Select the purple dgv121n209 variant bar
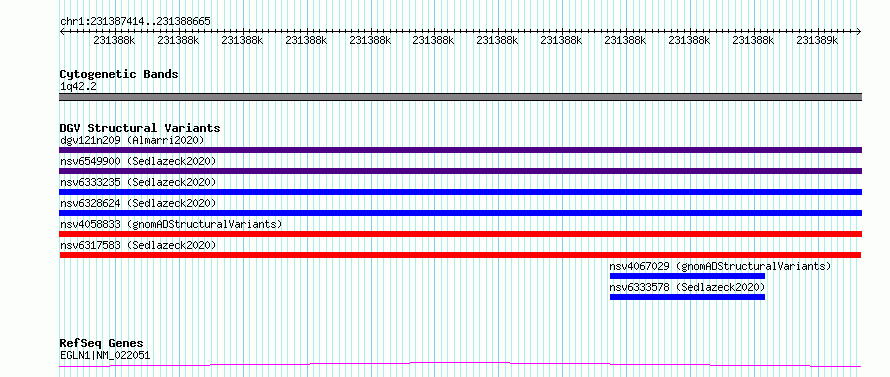The width and height of the screenshot is (890, 377). click(460, 150)
